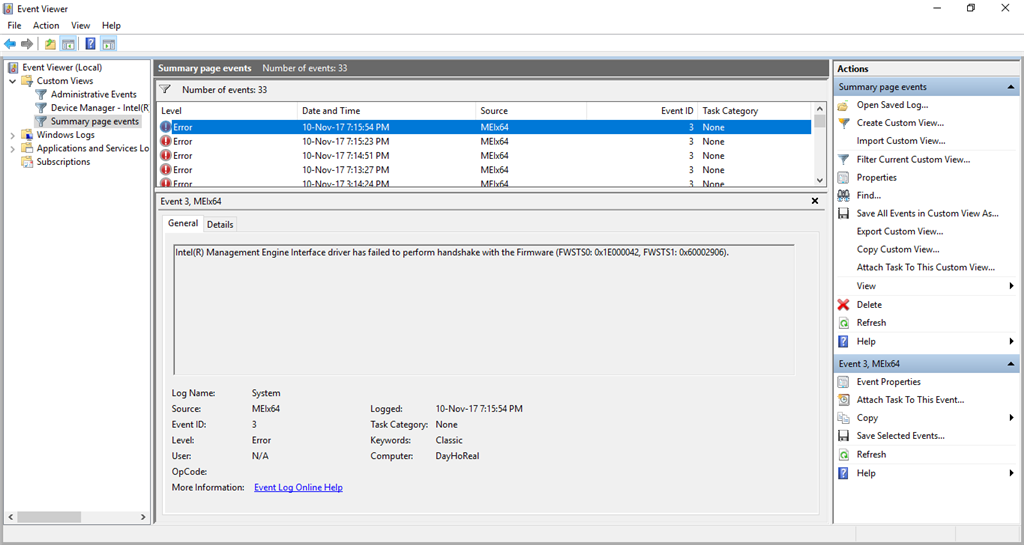Click the Properties page icon

click(844, 178)
